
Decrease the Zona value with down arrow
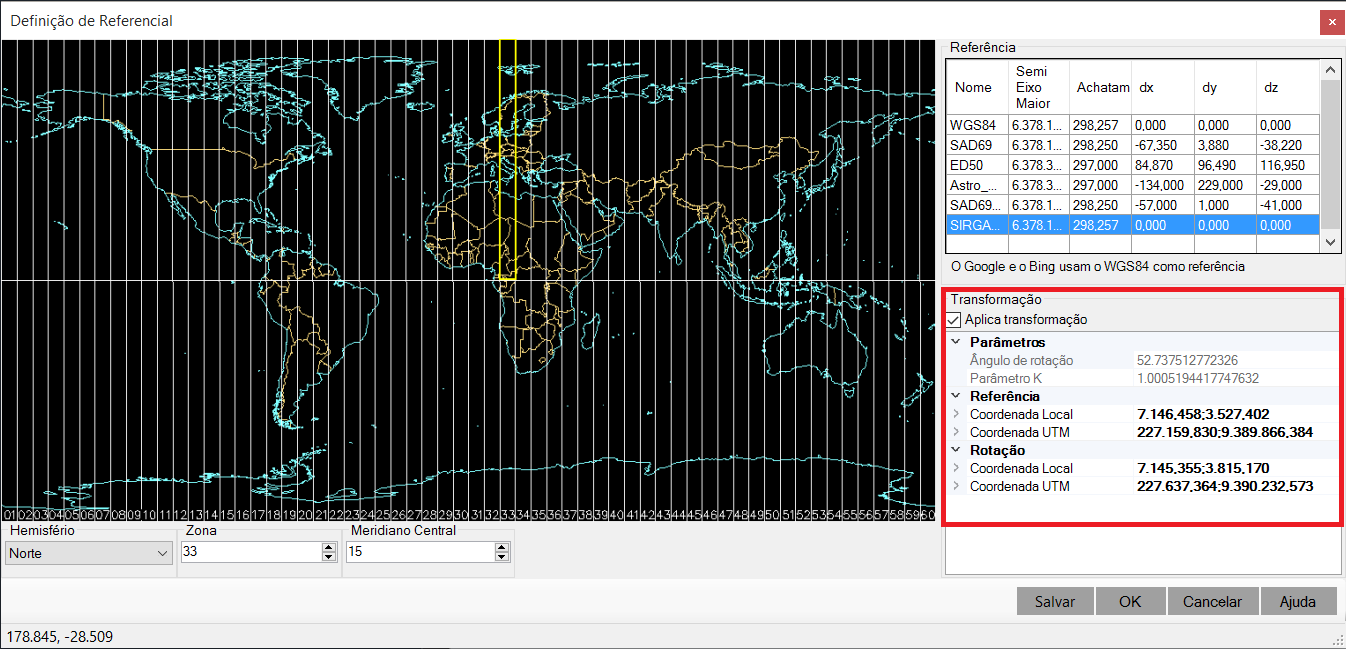click(329, 557)
